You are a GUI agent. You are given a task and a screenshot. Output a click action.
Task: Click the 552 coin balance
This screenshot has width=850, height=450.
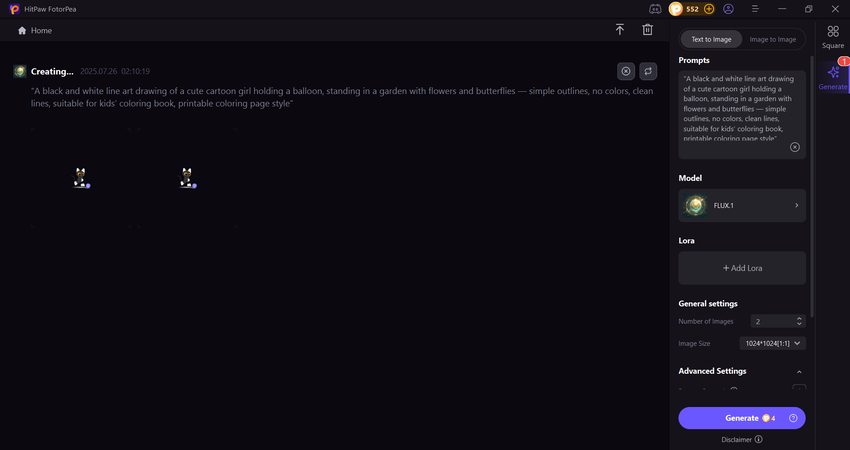coord(692,9)
